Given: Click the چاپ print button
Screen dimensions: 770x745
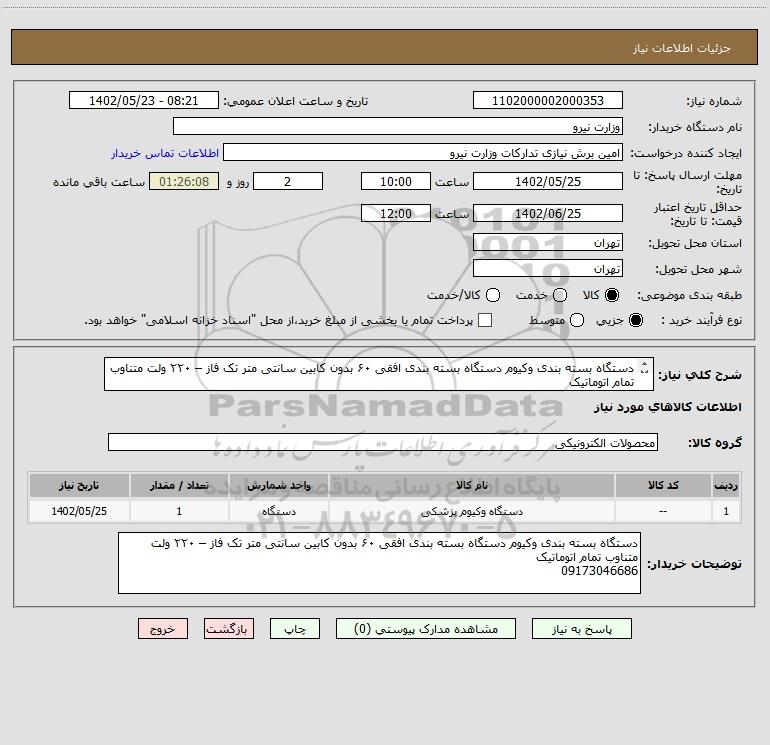Looking at the screenshot, I should (295, 629).
